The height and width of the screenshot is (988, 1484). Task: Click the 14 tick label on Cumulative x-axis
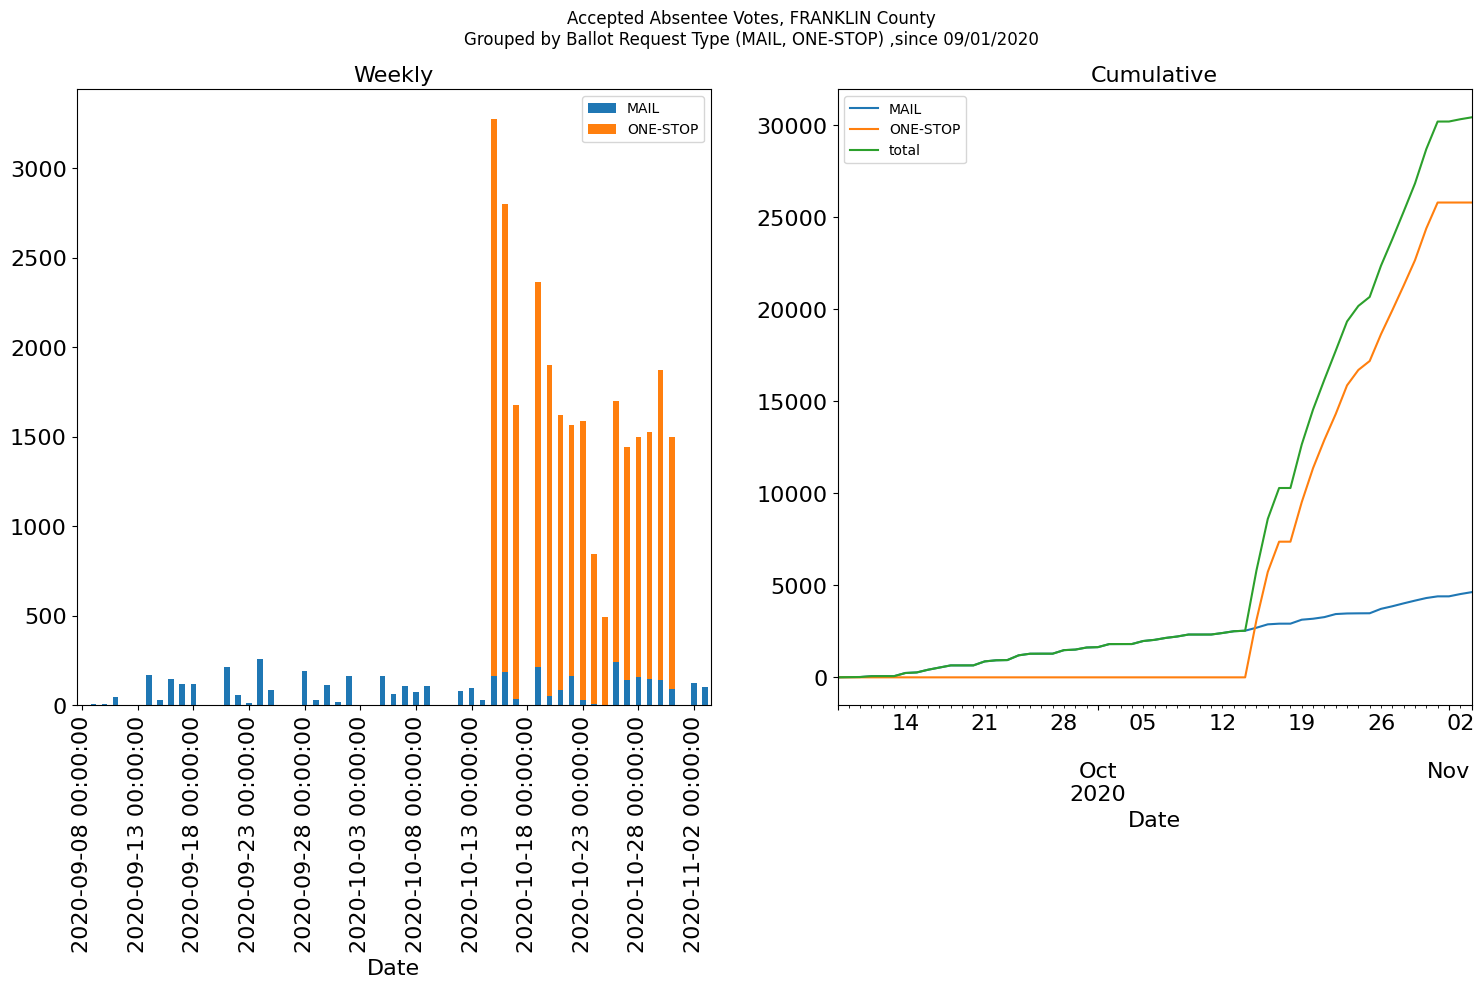click(905, 723)
